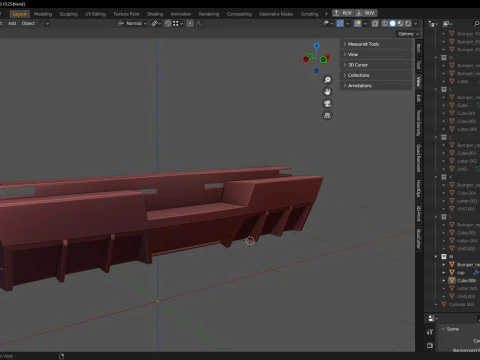Click mesh icon beside Cube.005
480x360 pixels.
tap(452, 233)
